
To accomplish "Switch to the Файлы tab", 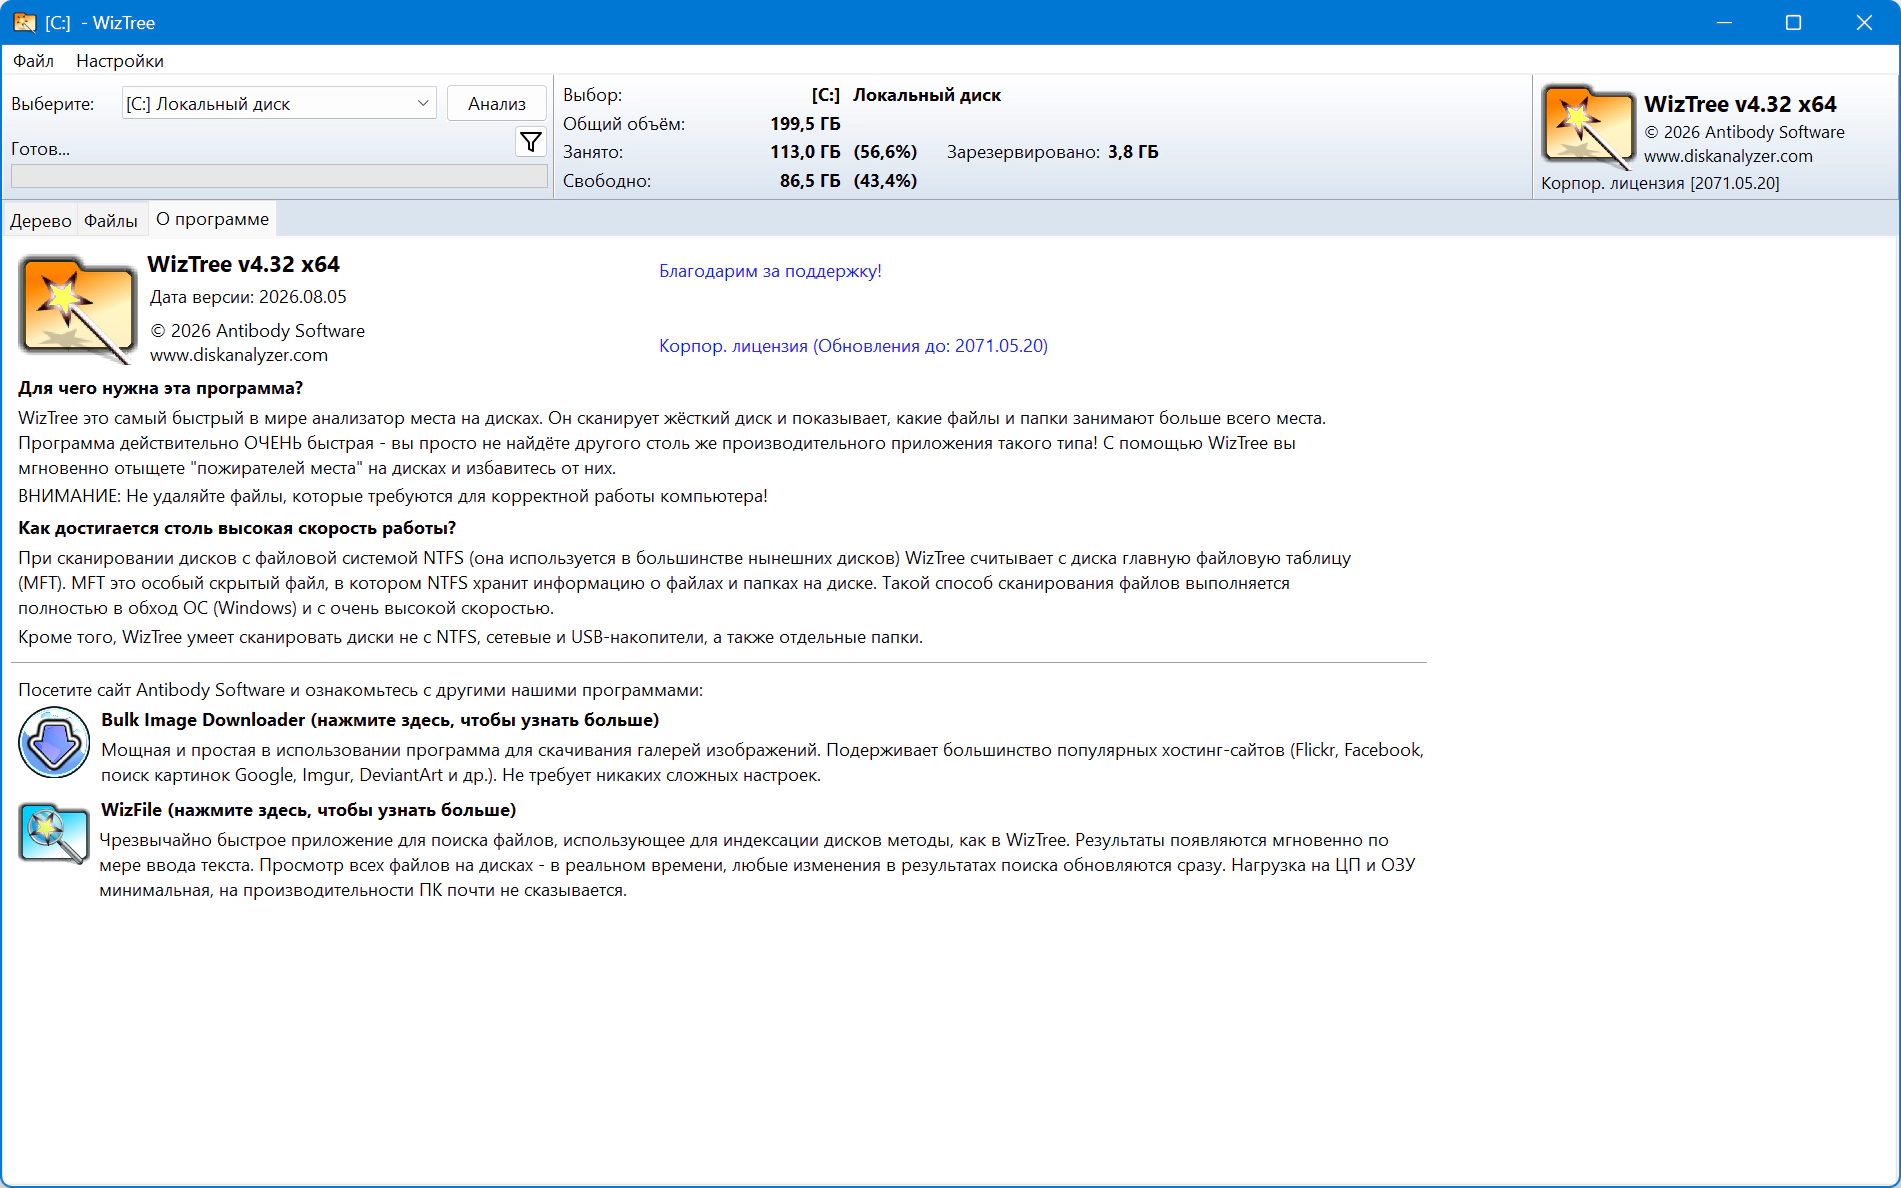I will click(x=111, y=220).
